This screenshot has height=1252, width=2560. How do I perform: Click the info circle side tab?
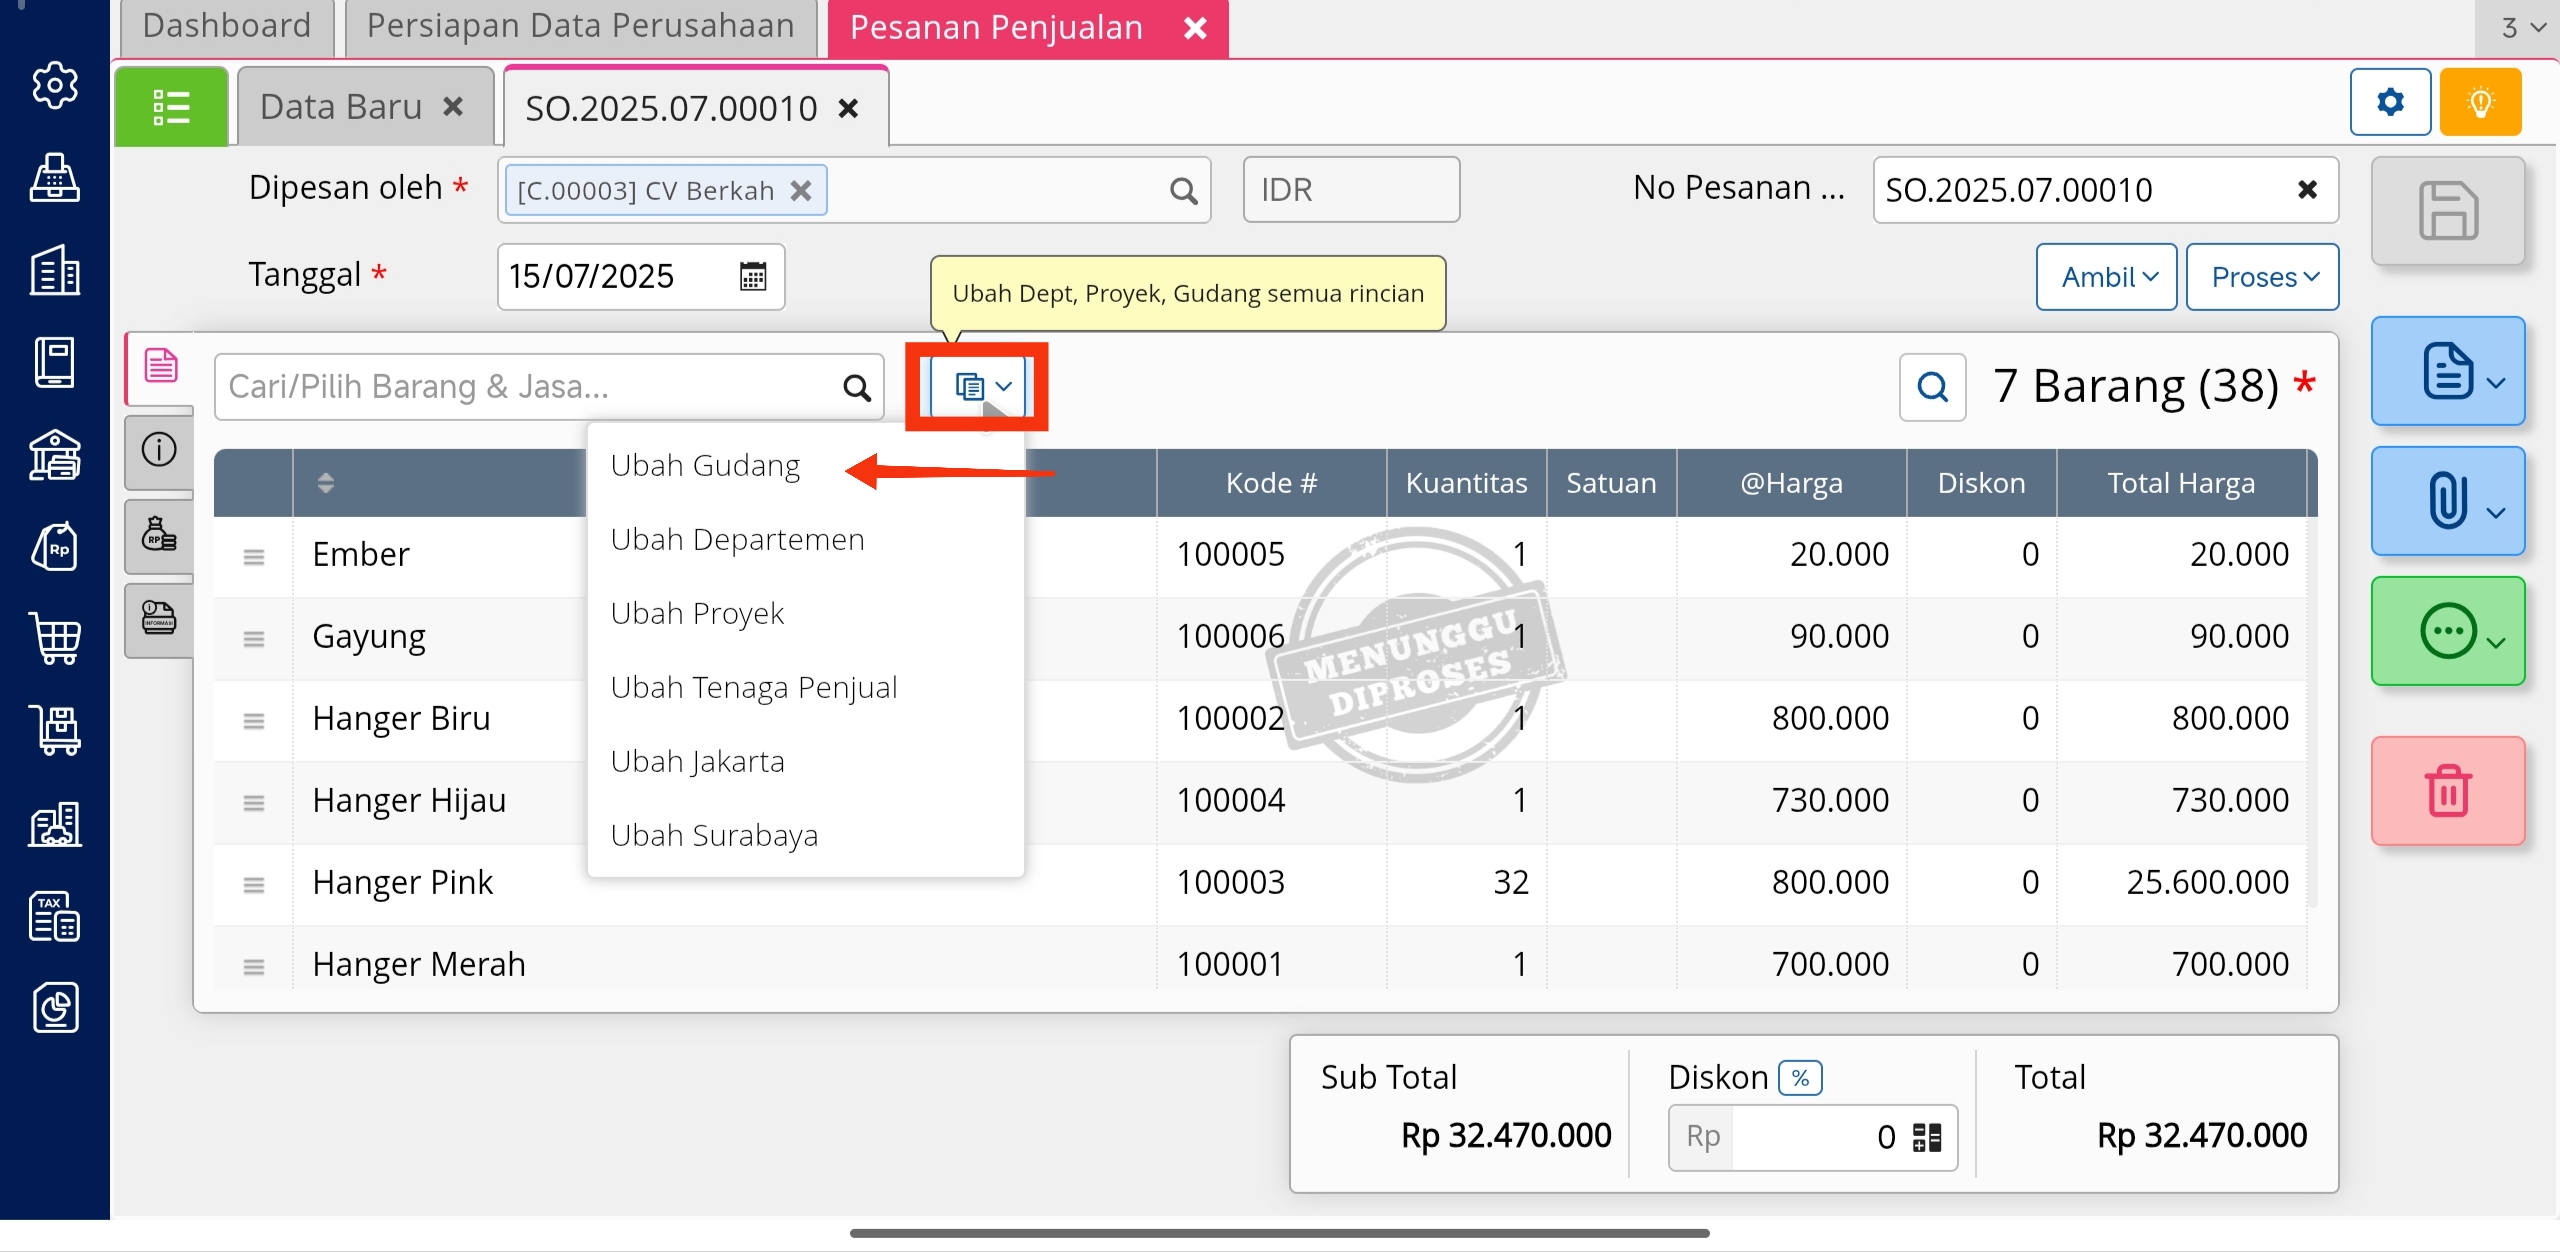tap(159, 450)
